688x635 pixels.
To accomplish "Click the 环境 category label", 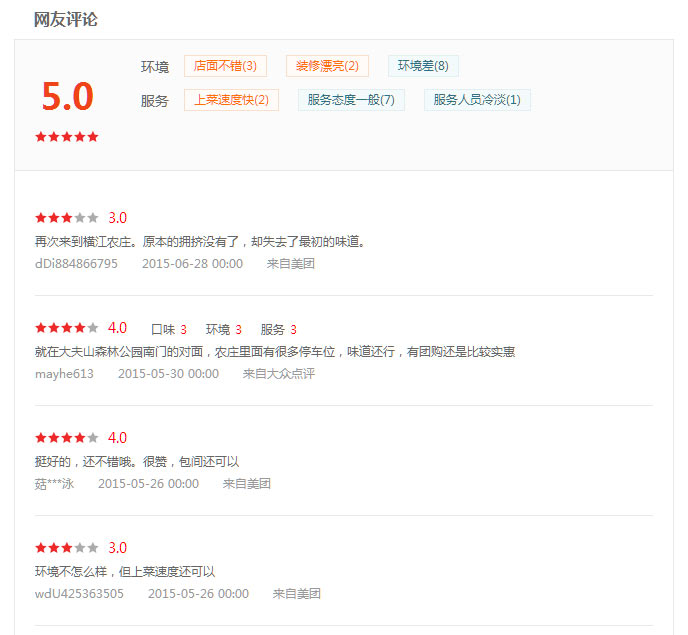I will pos(155,67).
